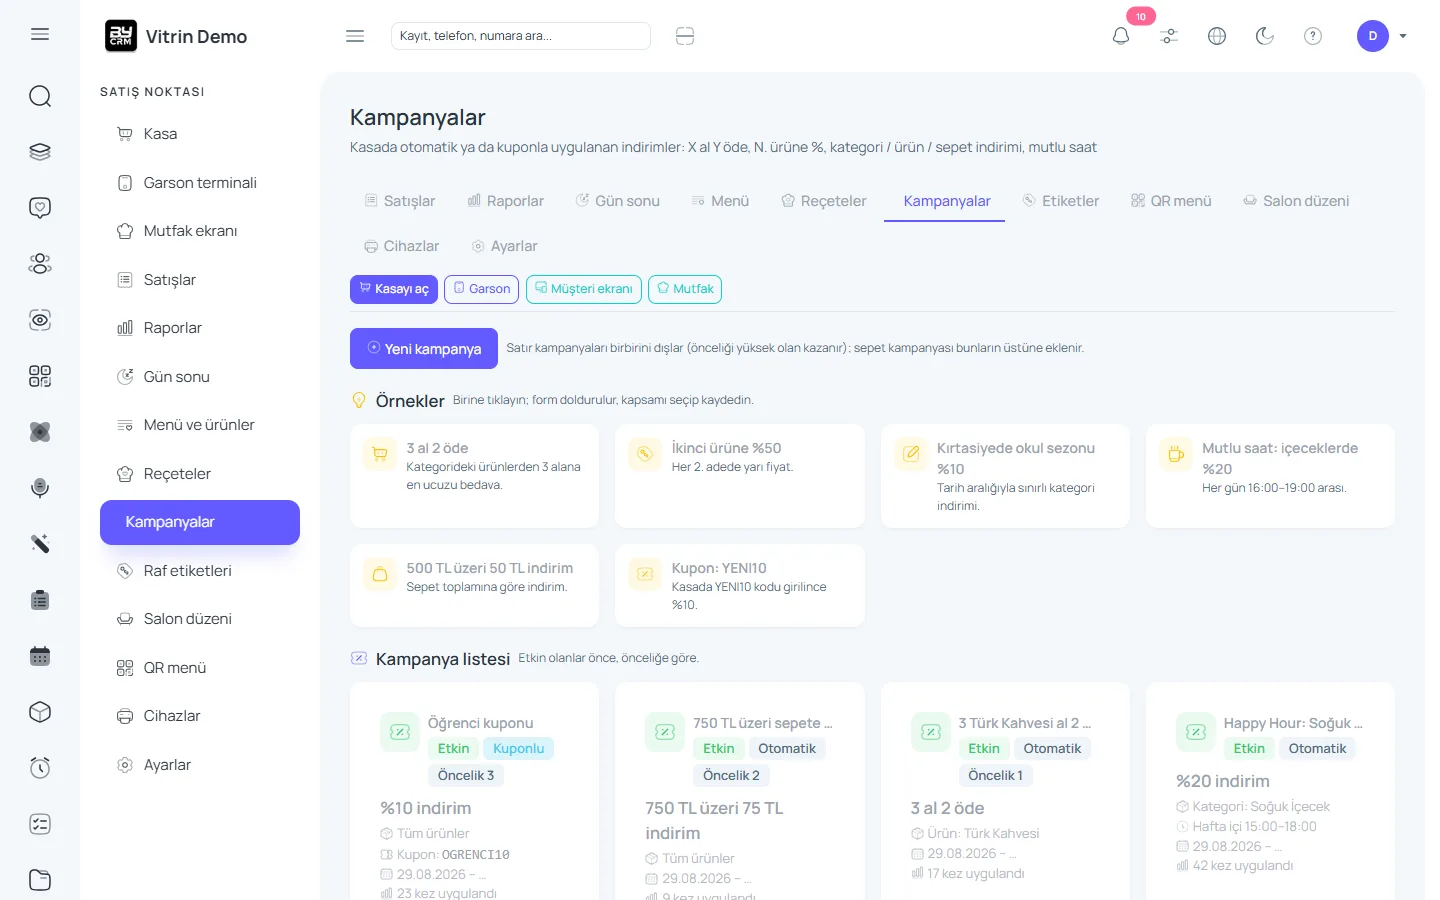Click the scan icon beside search field
This screenshot has width=1440, height=900.
(x=685, y=36)
